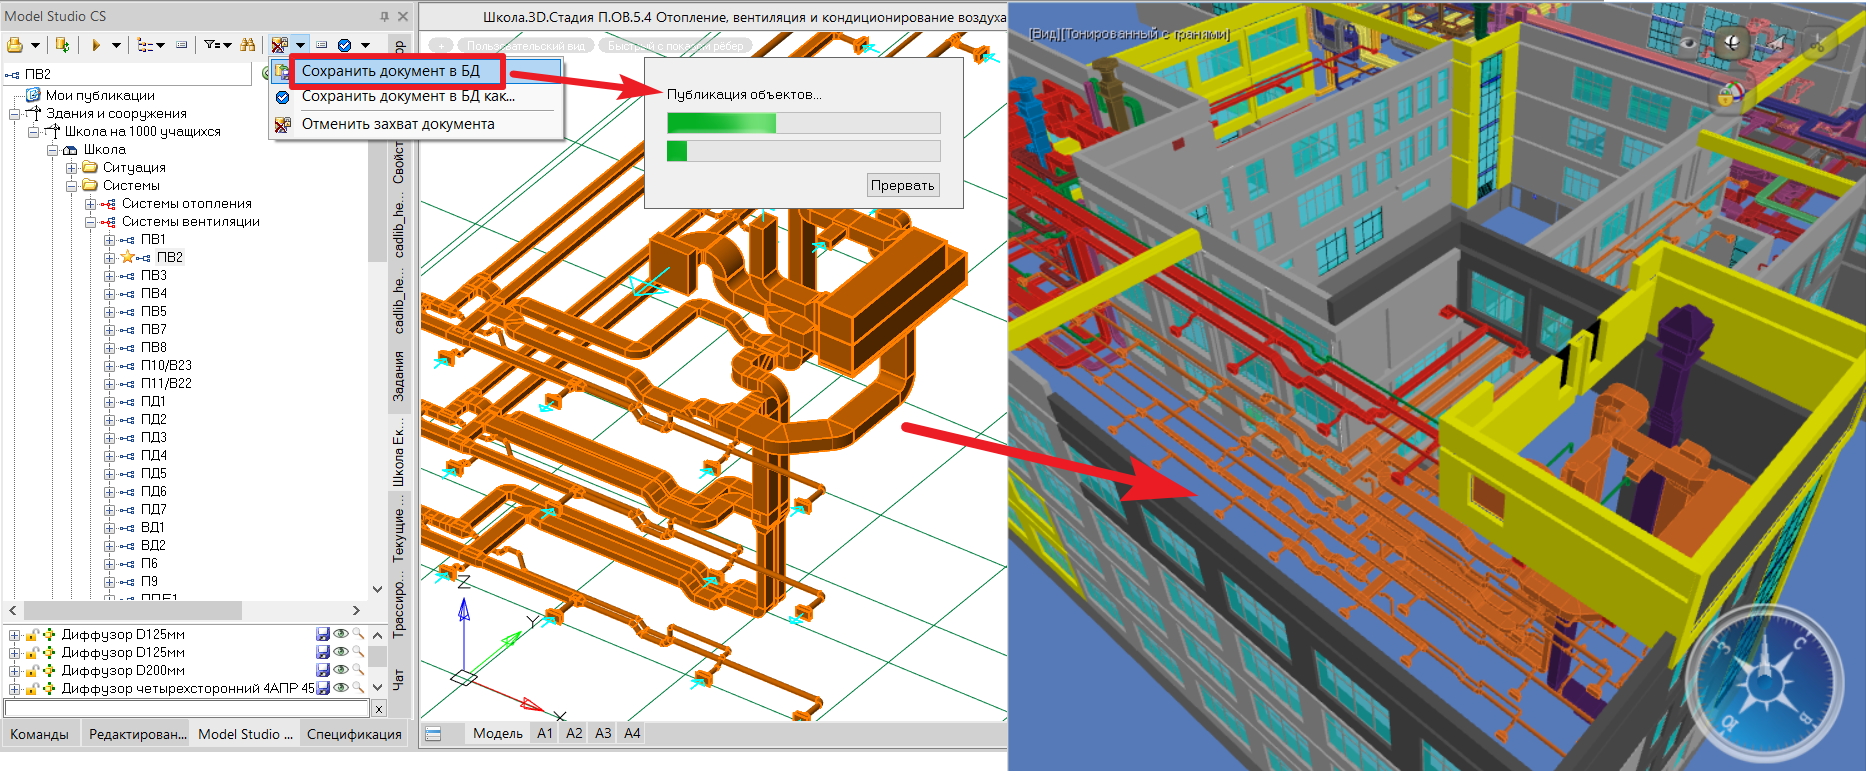Click the lower publication progress bar
Screen dimensions: 1866x780
pyautogui.click(x=804, y=151)
